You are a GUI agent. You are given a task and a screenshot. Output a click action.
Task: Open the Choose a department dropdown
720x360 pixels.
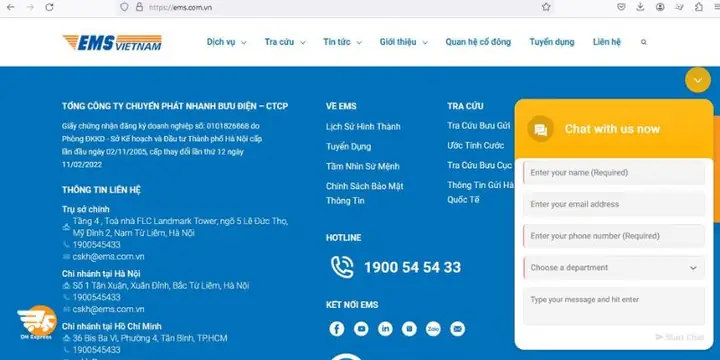coord(614,268)
